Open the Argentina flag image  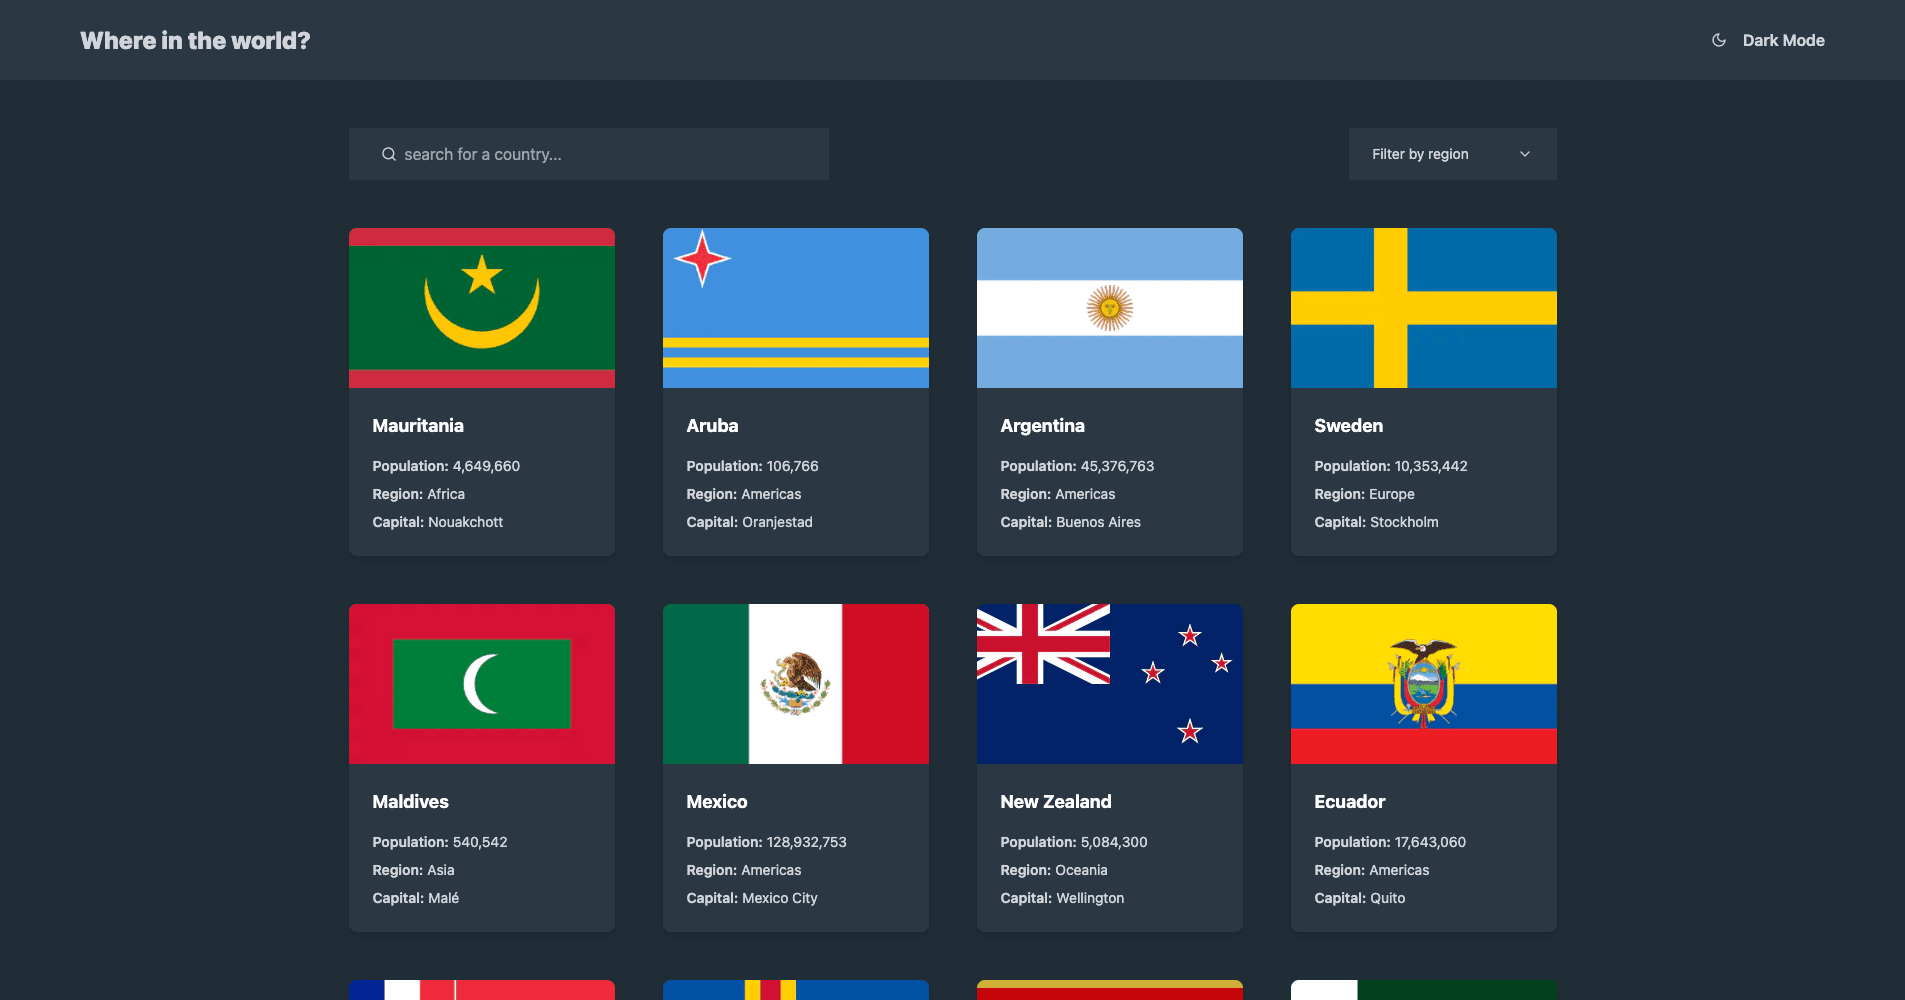coord(1110,308)
